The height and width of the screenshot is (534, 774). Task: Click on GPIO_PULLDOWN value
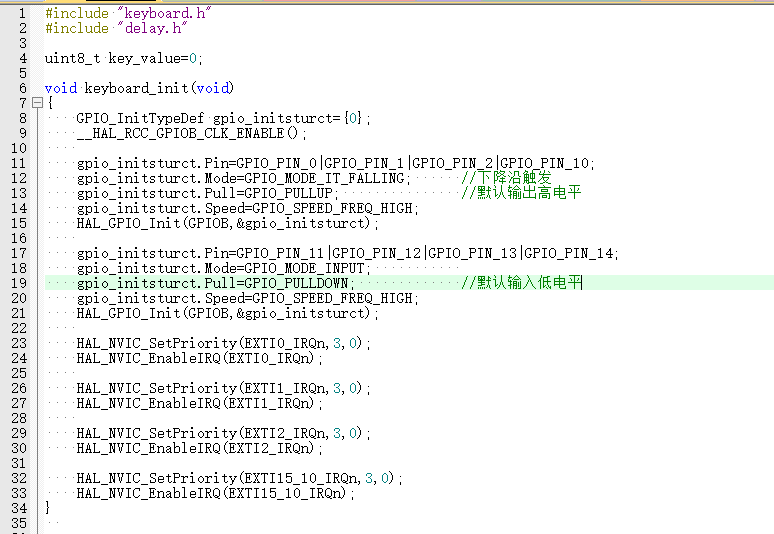[x=296, y=283]
